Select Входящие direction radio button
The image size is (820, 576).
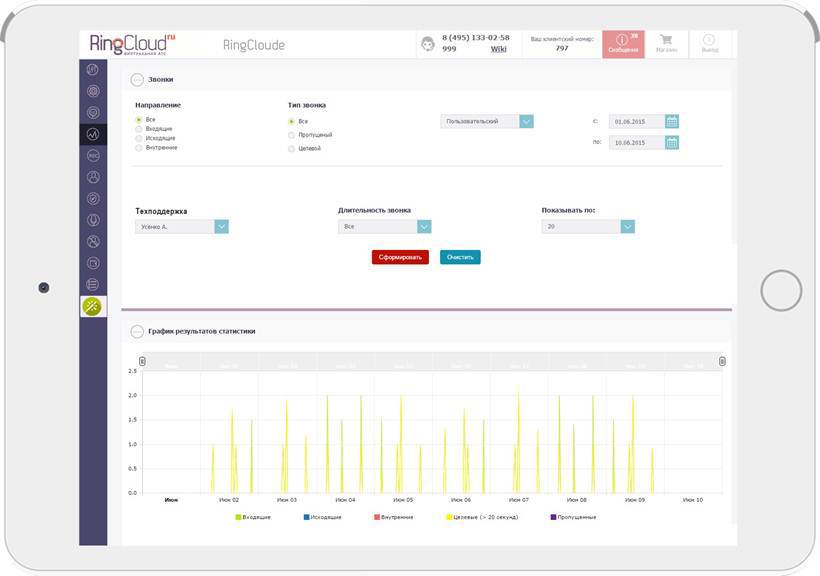pyautogui.click(x=139, y=129)
